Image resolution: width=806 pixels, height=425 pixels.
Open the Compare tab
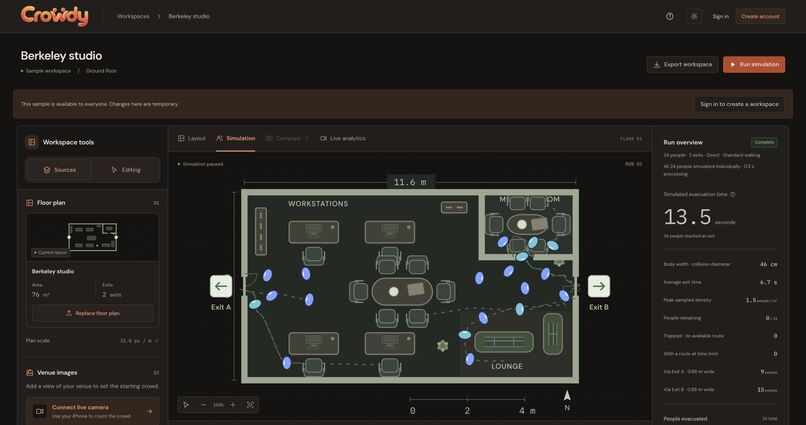pyautogui.click(x=287, y=138)
